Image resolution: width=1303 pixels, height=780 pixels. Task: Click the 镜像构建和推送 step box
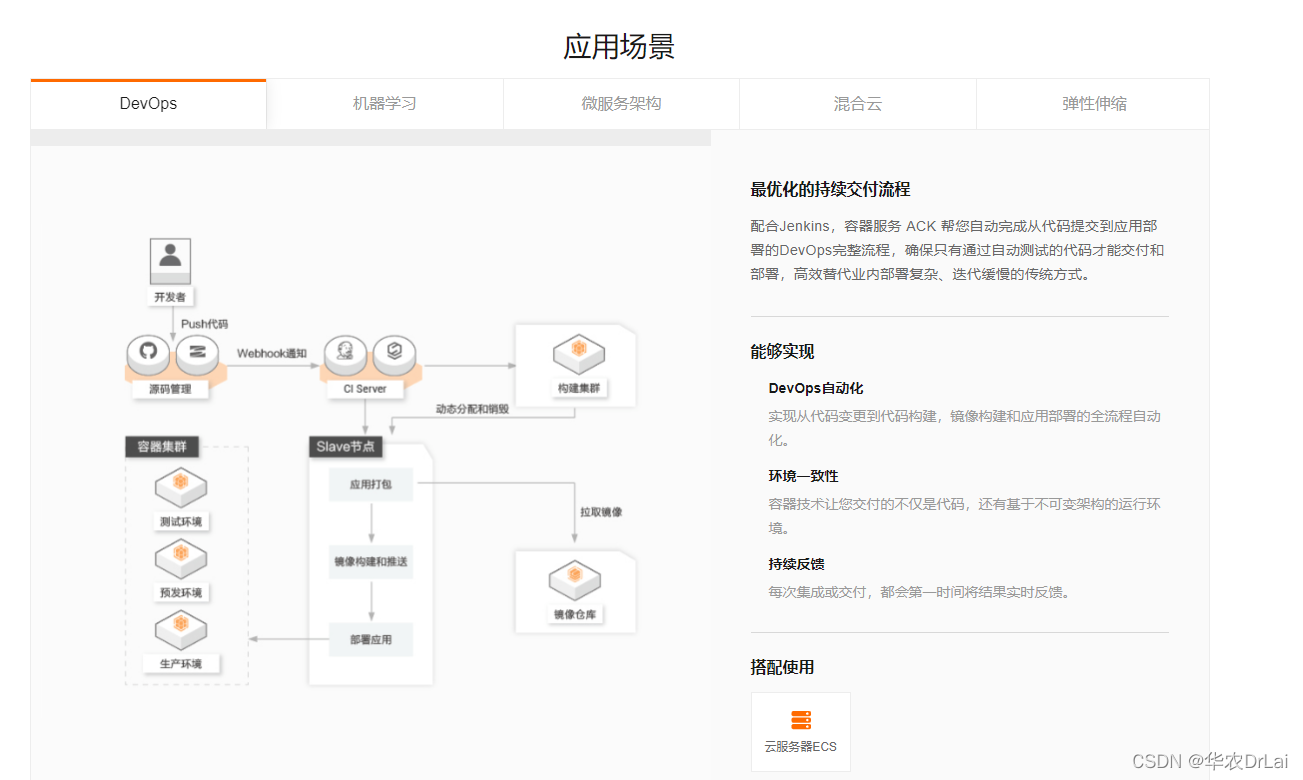[x=371, y=562]
